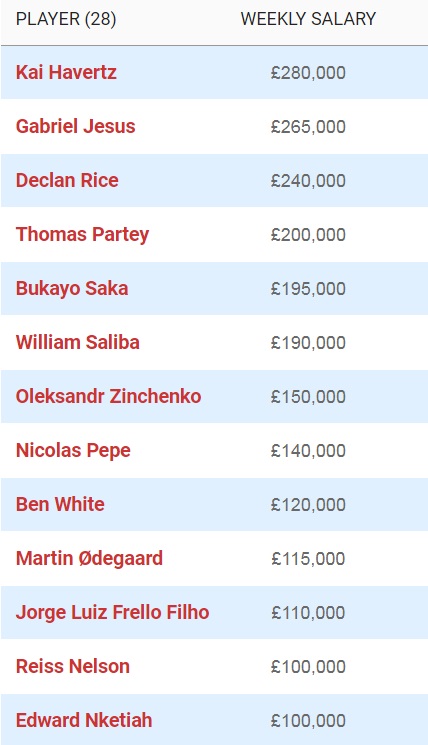The height and width of the screenshot is (745, 428).
Task: Select Jorge Luiz Frello Filho link
Action: (x=113, y=613)
